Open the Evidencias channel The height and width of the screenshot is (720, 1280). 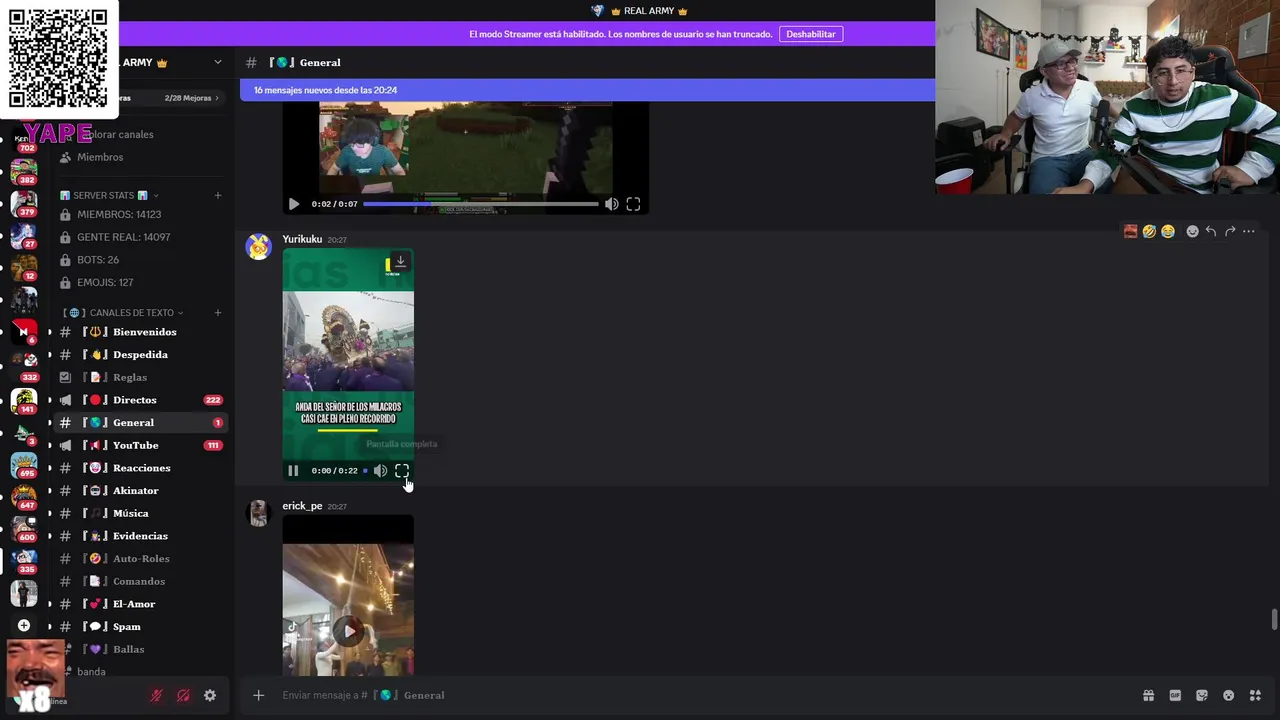tap(140, 536)
